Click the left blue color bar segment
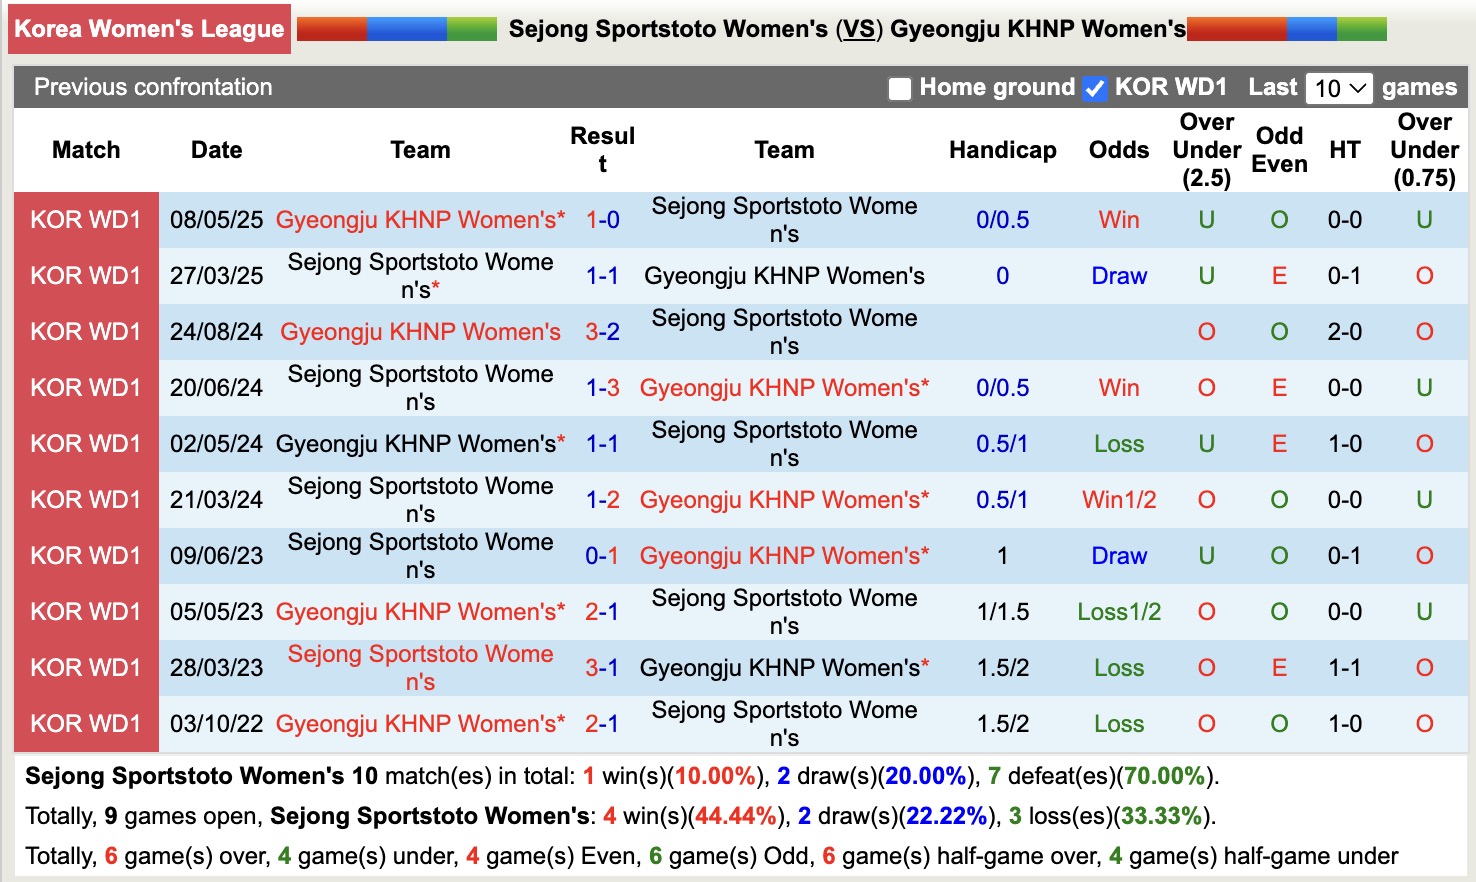The image size is (1476, 882). click(x=406, y=29)
